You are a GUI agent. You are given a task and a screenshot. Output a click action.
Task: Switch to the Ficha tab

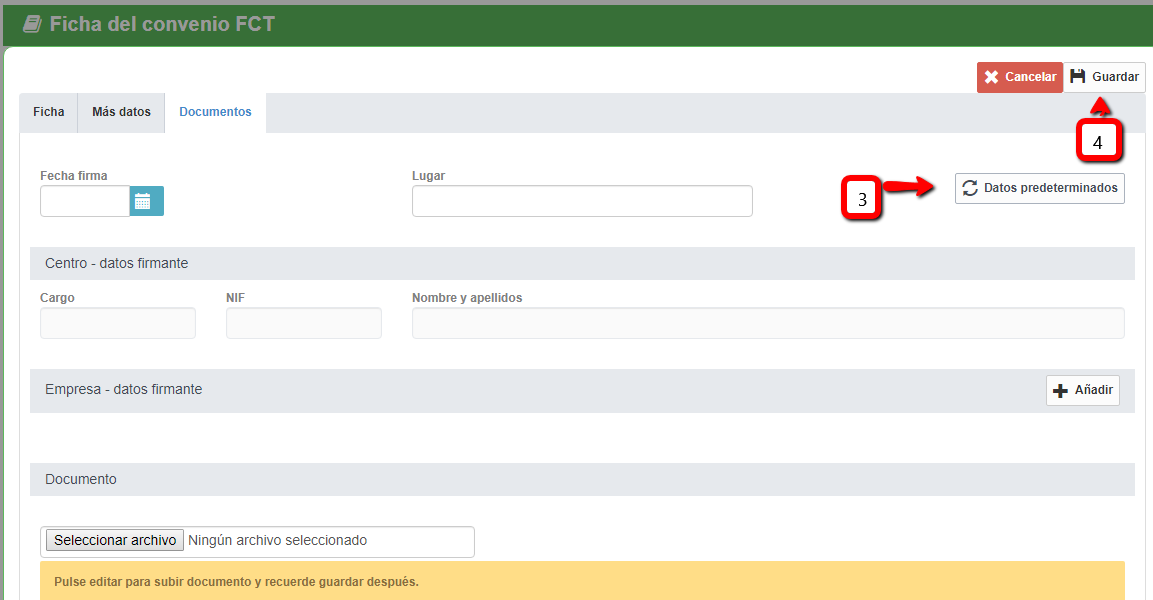[x=48, y=112]
